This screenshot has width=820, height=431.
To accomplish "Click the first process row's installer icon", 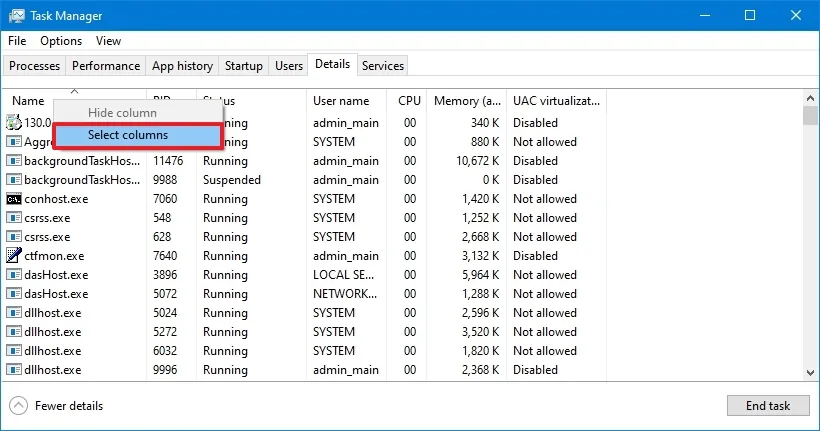I will (x=14, y=122).
